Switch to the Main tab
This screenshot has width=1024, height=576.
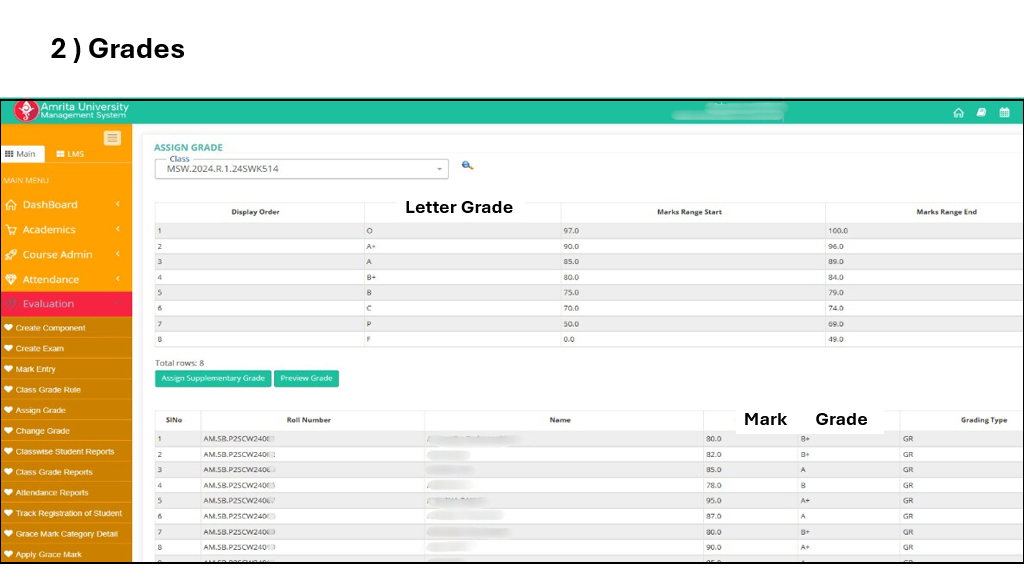pyautogui.click(x=21, y=154)
